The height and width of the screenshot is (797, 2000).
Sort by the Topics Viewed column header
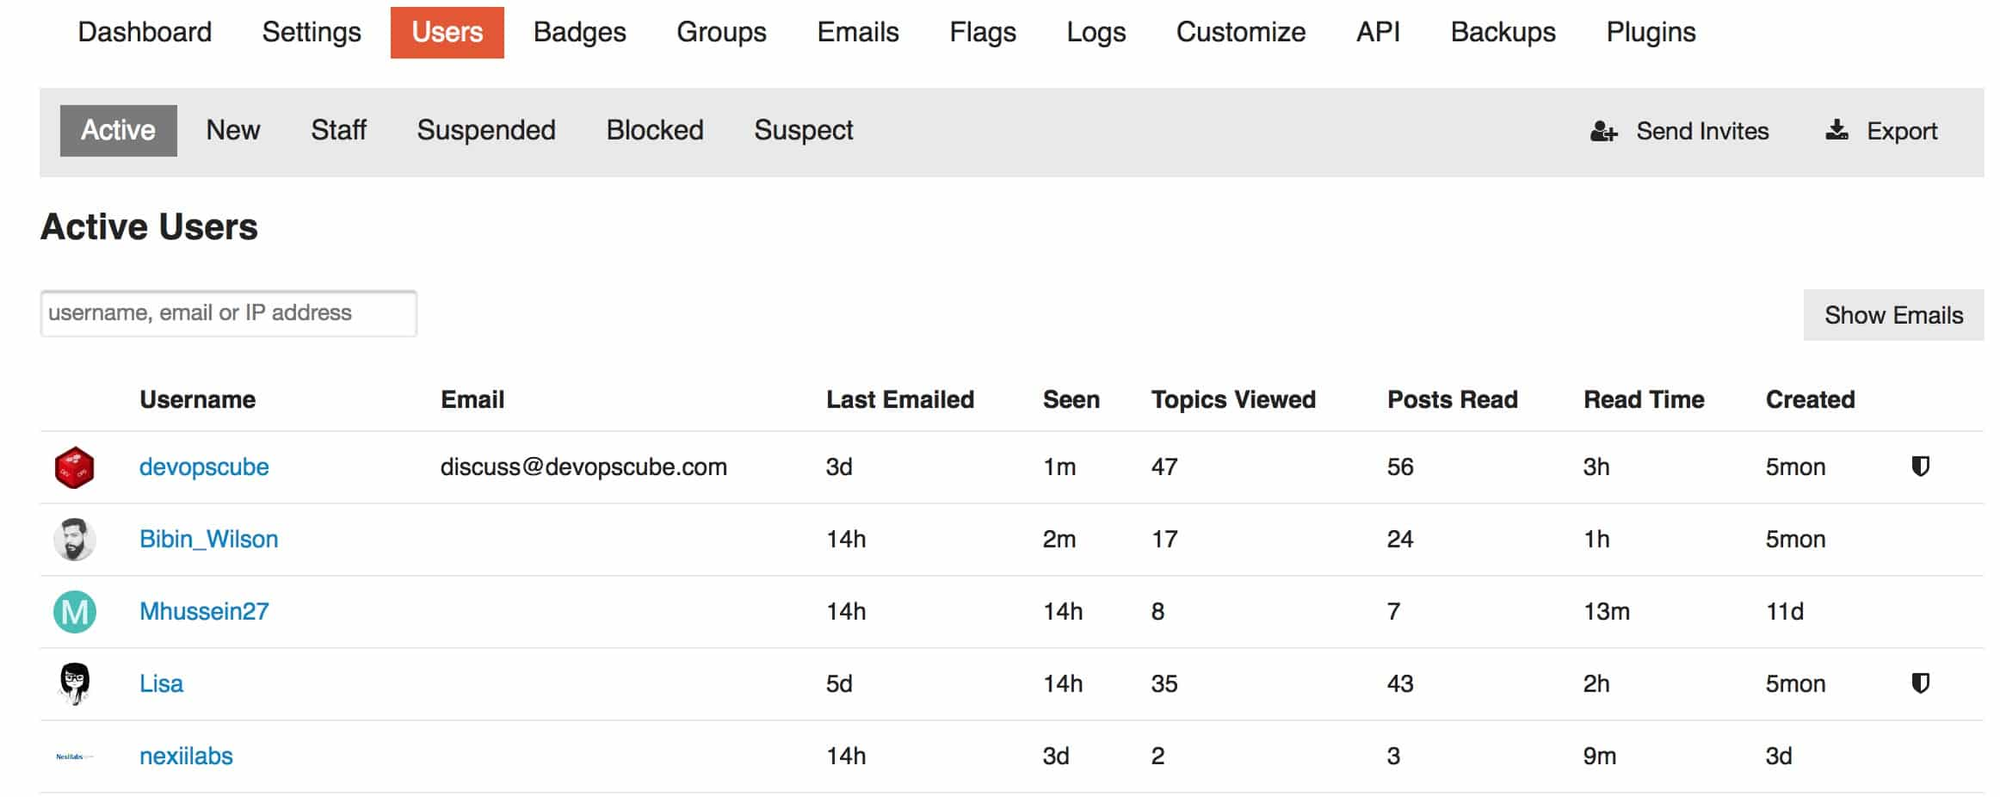pos(1233,400)
